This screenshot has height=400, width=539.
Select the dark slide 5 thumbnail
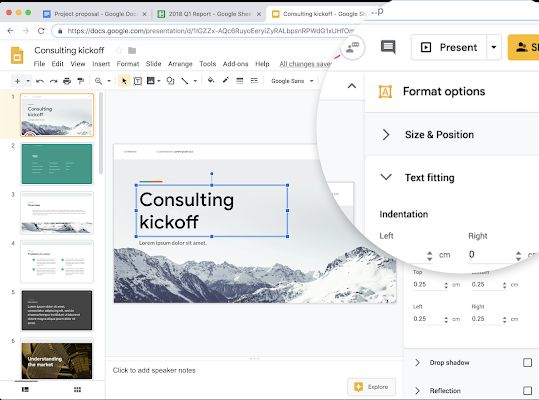click(57, 310)
